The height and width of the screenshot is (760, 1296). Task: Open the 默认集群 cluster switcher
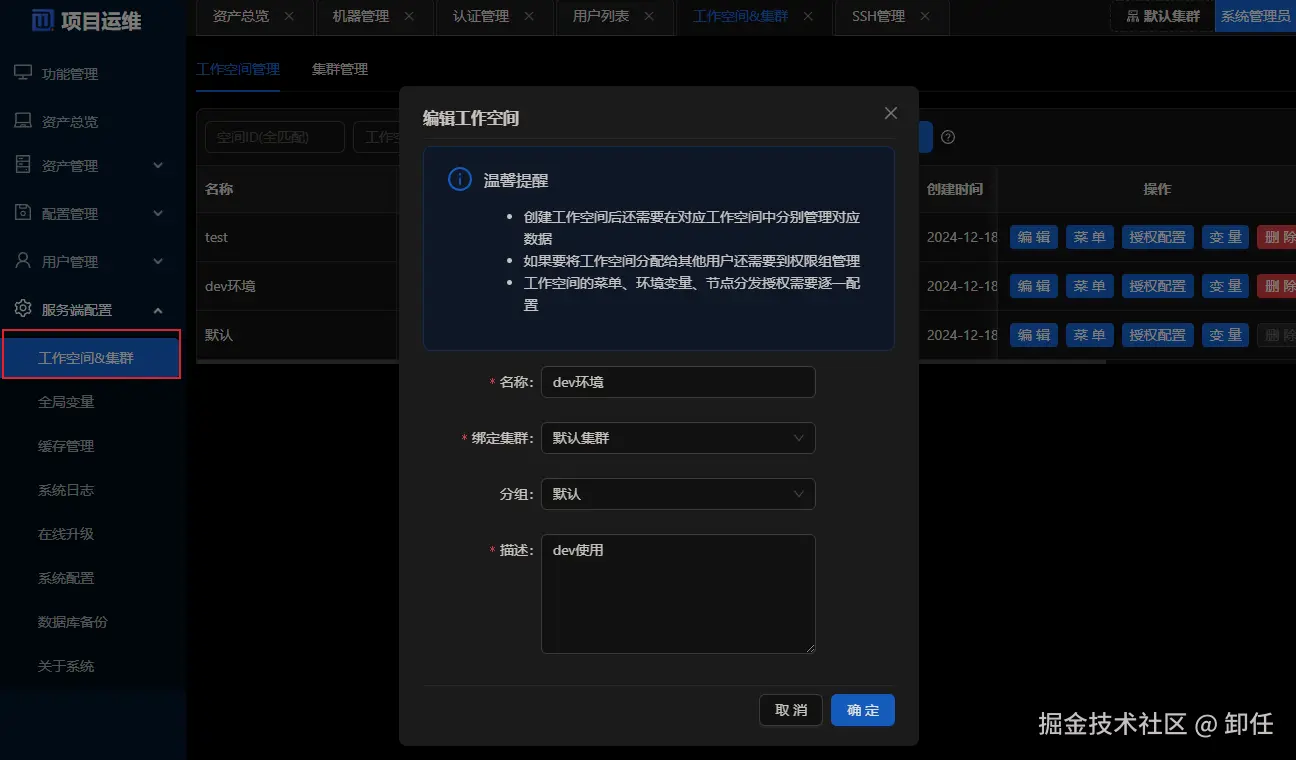[1162, 16]
